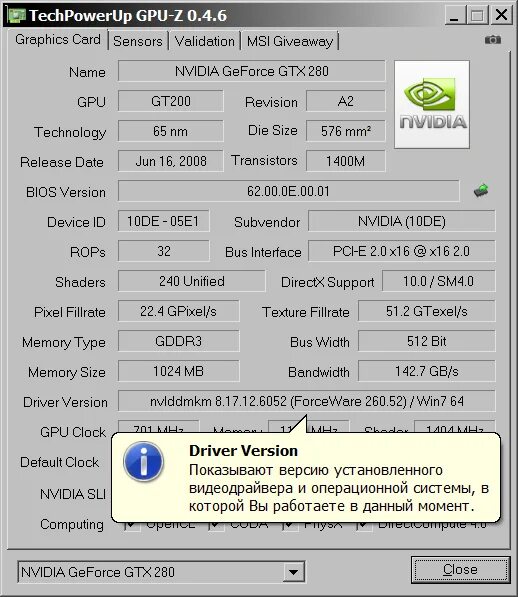Click the NVIDIA logo image
This screenshot has width=518, height=597.
432,104
